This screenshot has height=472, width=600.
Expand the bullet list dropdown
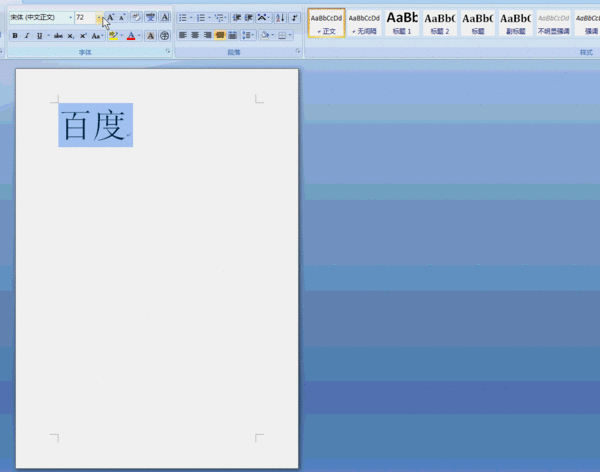(191, 18)
